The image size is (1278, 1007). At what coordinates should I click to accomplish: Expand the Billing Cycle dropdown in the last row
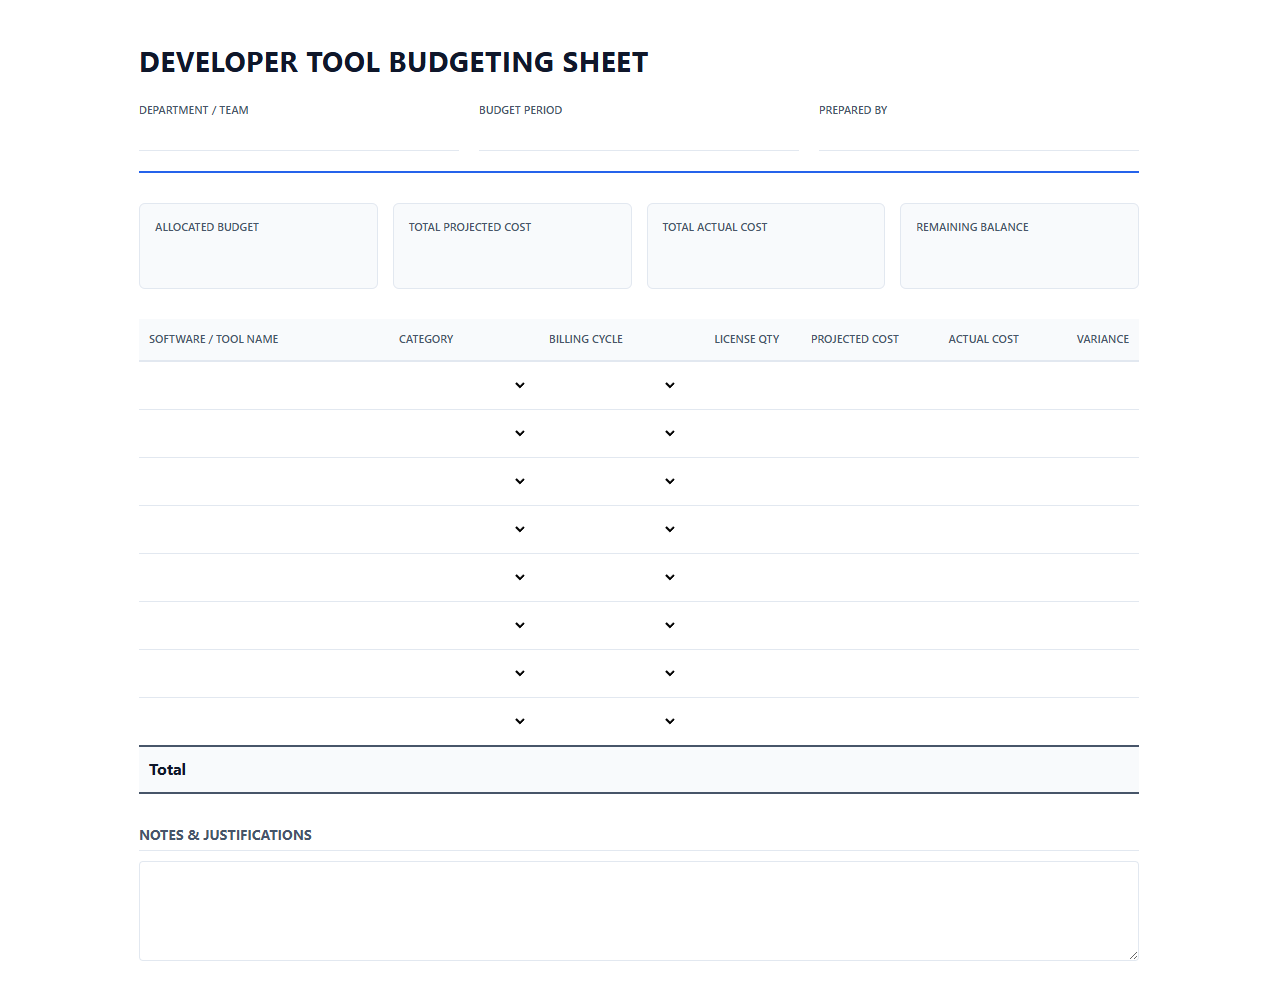coord(614,722)
